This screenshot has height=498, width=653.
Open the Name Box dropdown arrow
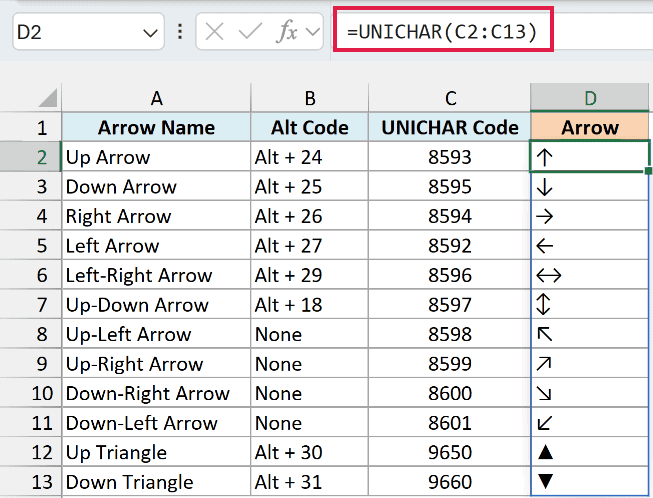(x=150, y=32)
